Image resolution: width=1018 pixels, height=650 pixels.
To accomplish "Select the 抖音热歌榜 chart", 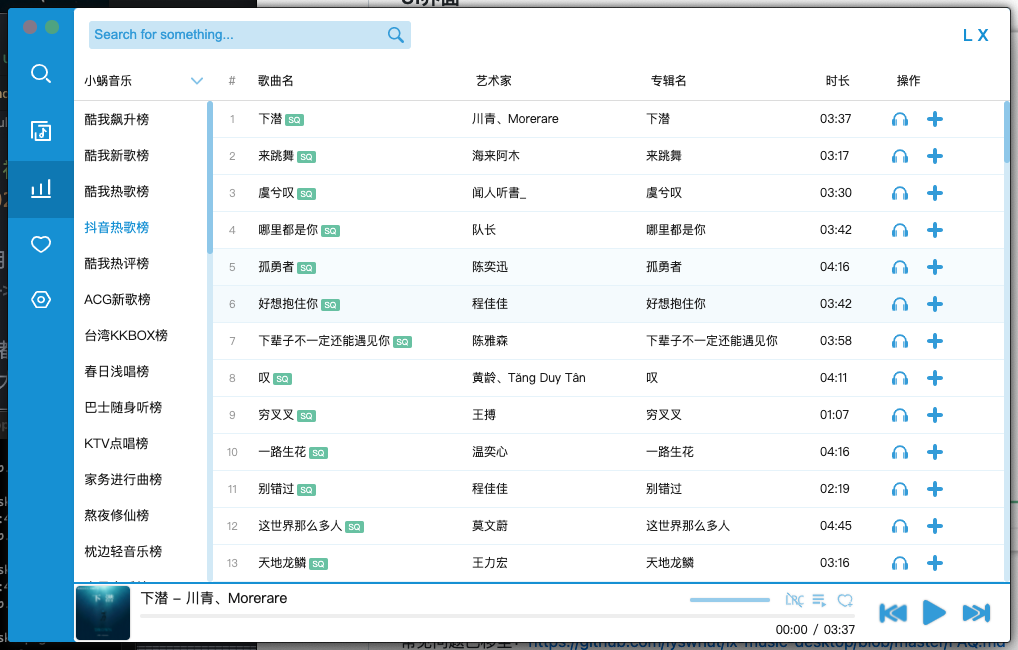I will tap(117, 227).
